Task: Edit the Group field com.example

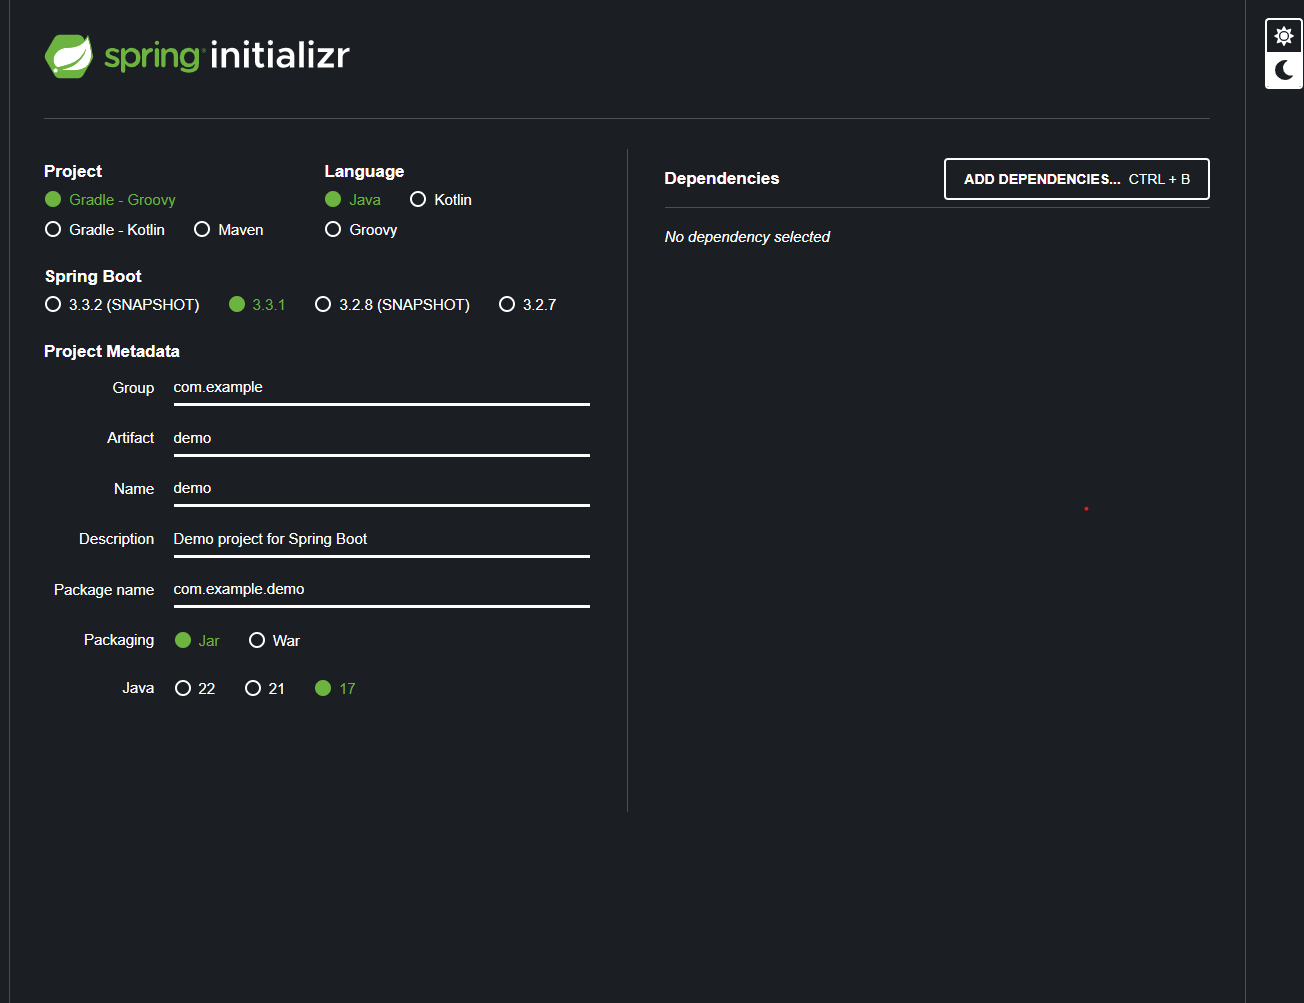Action: [x=381, y=388]
